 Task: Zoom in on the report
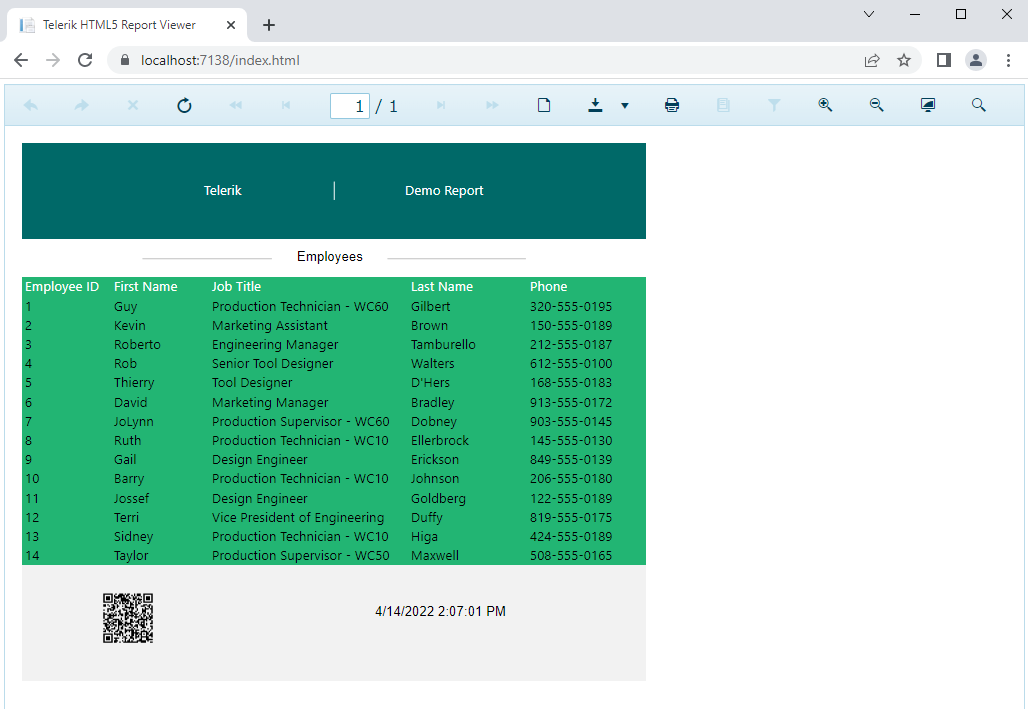click(825, 105)
